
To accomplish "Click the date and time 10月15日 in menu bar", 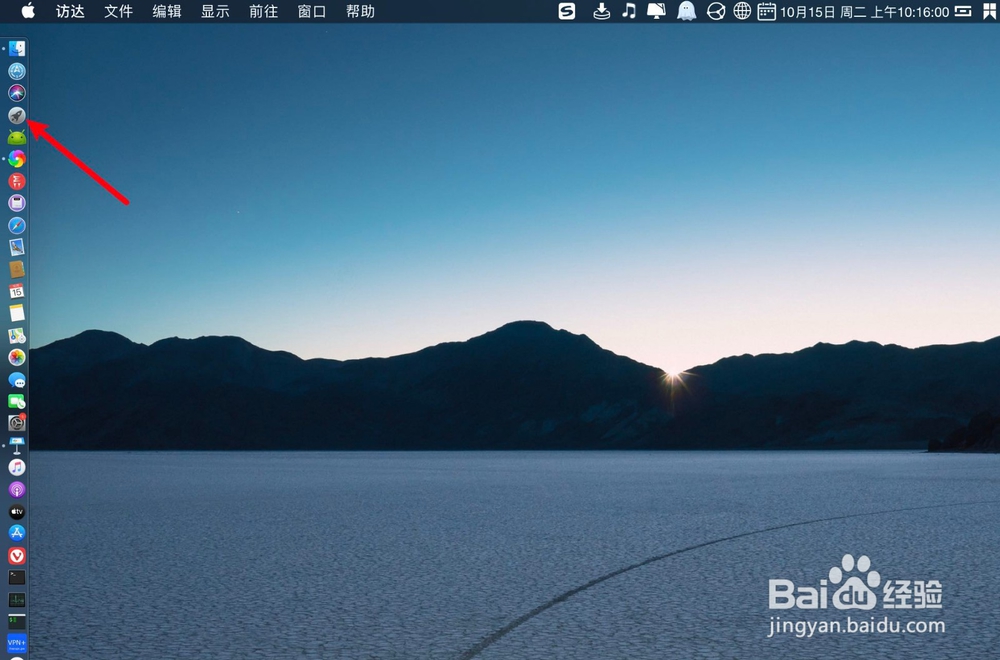I will coord(865,11).
